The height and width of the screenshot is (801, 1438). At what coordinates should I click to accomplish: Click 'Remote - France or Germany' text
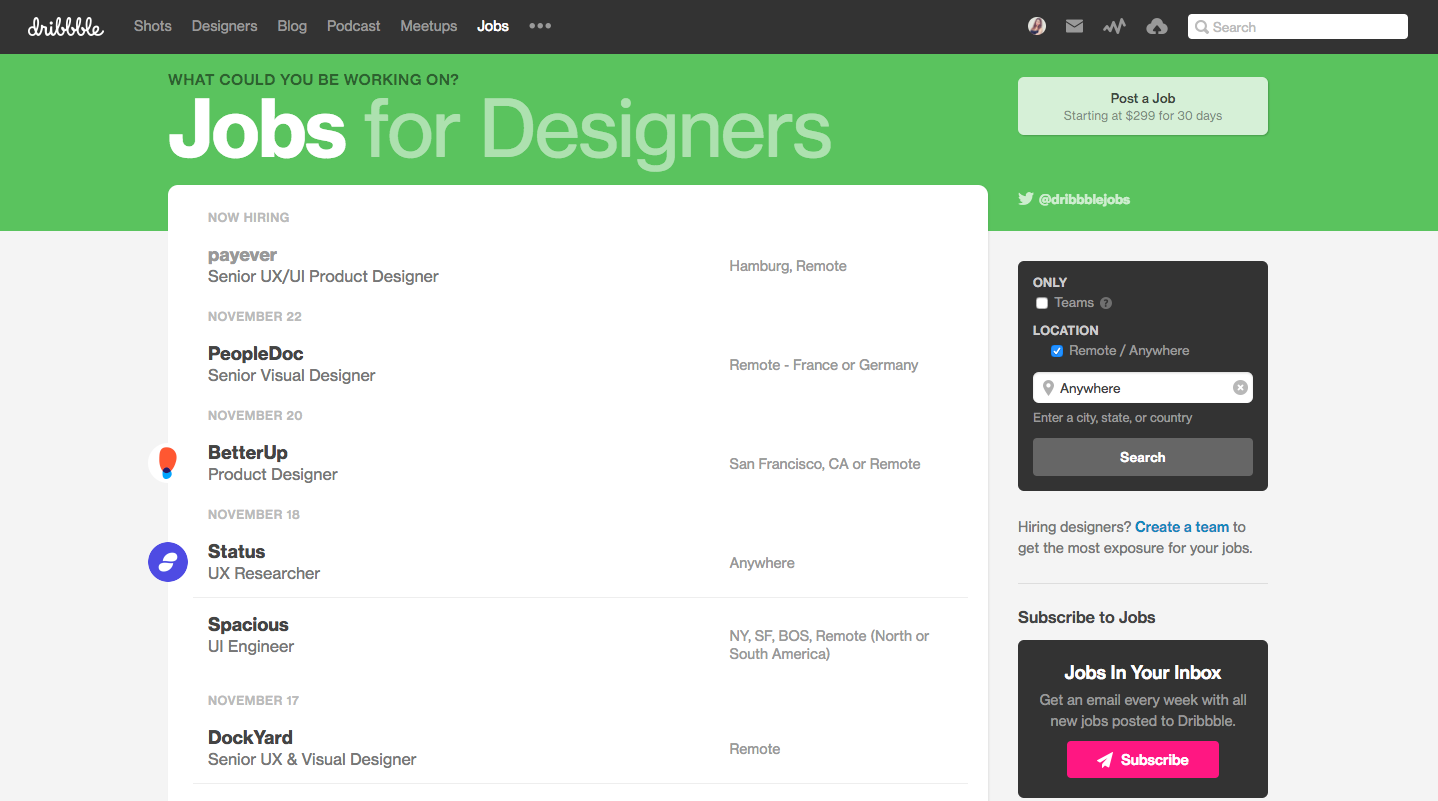coord(824,365)
